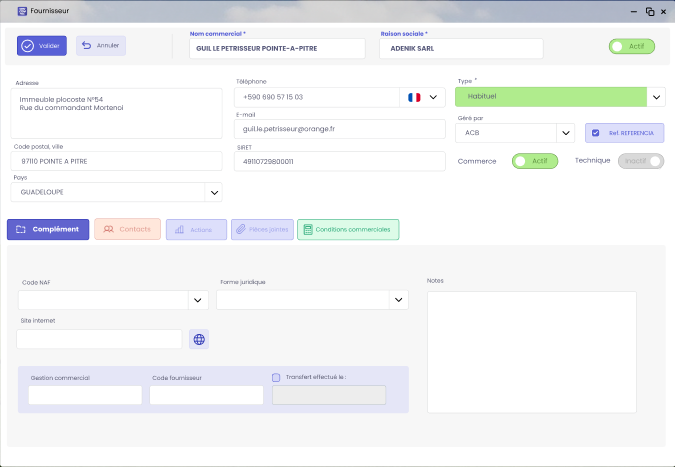Click the chart icon on Actions tab

pyautogui.click(x=179, y=230)
